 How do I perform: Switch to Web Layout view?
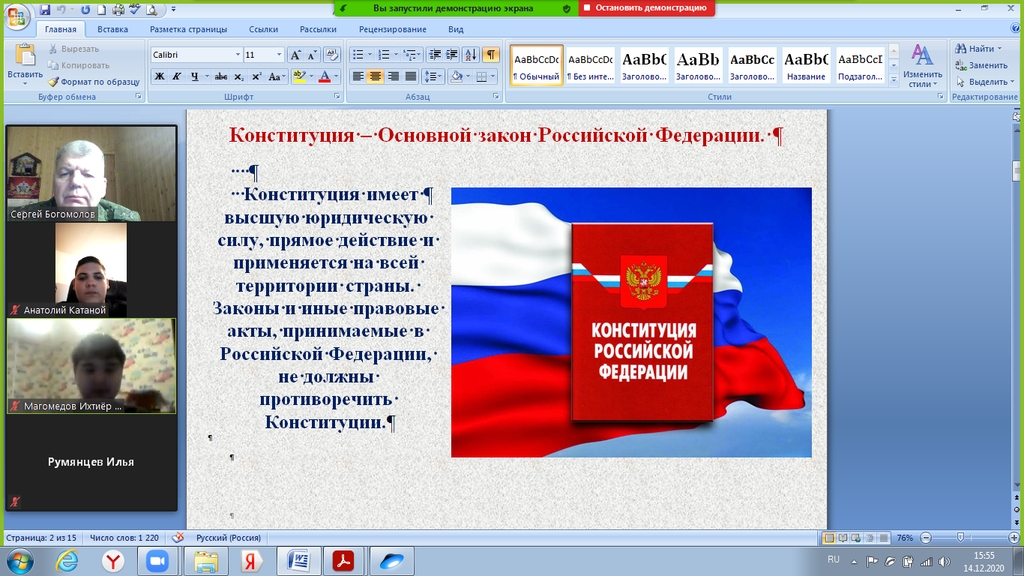[x=856, y=537]
